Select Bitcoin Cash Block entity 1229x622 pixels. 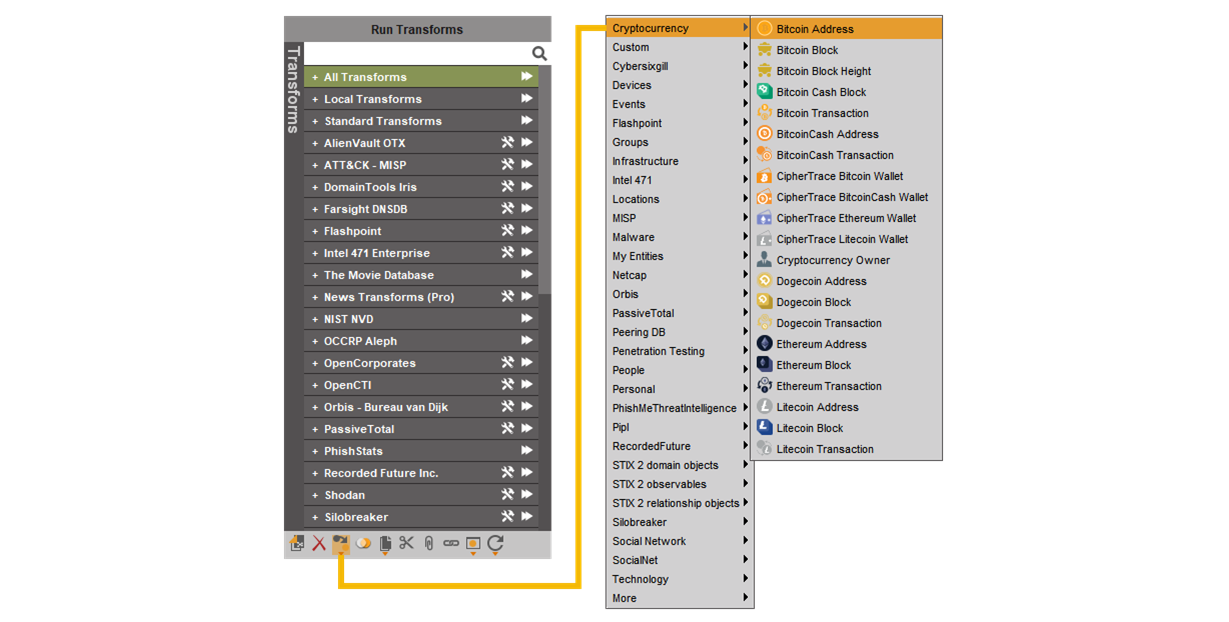coord(847,92)
